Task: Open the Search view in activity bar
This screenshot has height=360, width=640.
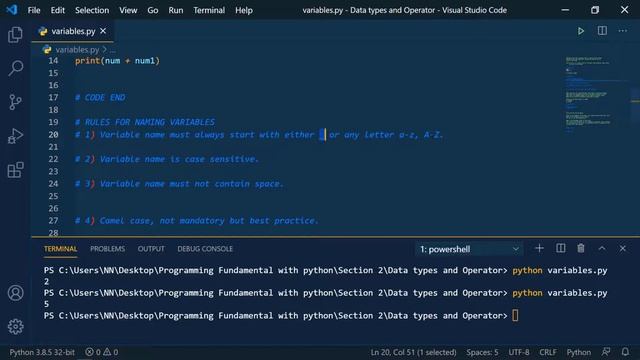Action: [x=15, y=68]
